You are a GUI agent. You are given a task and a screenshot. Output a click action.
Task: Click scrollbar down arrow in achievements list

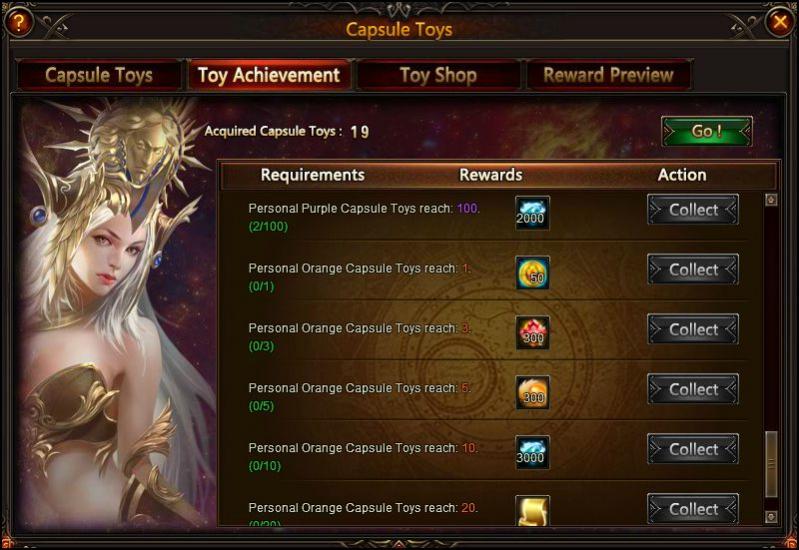pyautogui.click(x=771, y=516)
